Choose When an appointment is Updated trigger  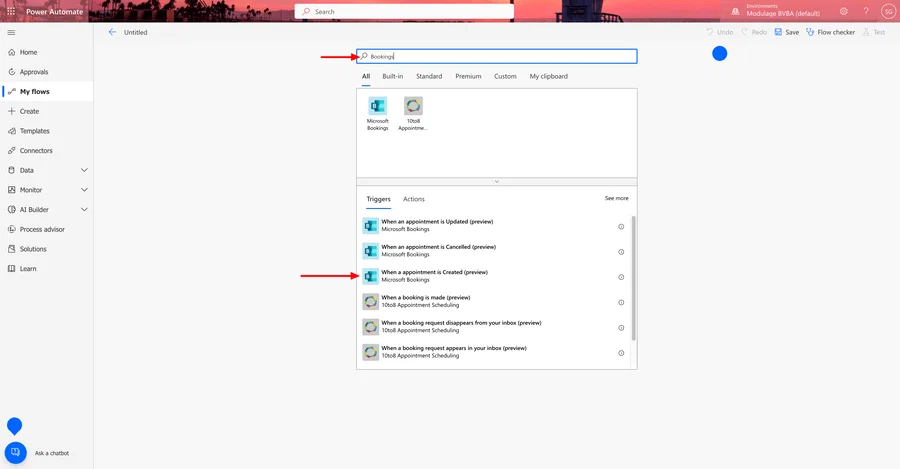point(495,226)
